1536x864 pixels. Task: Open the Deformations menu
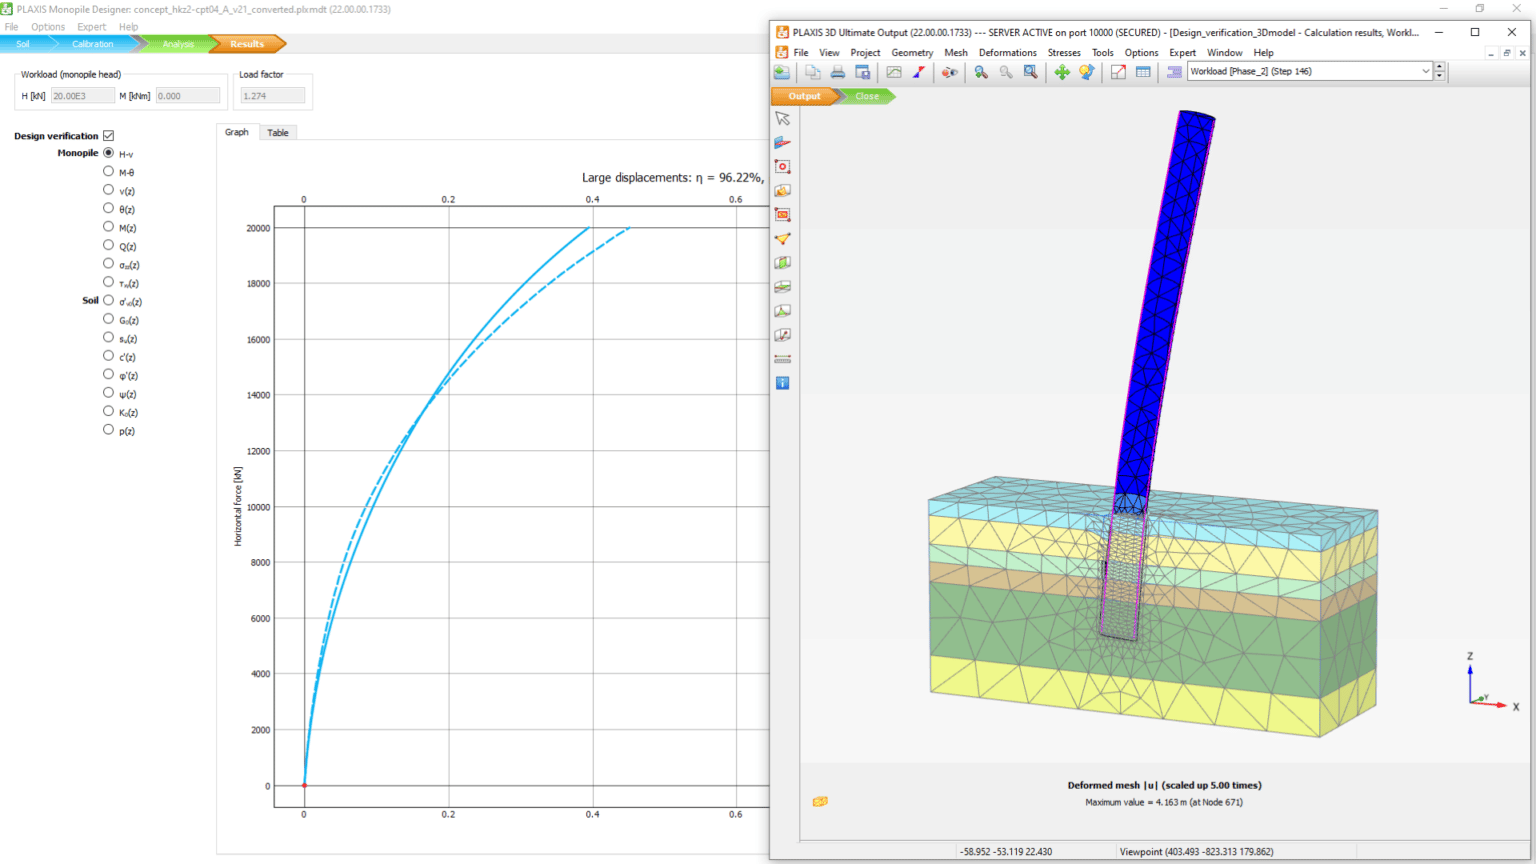click(1007, 53)
